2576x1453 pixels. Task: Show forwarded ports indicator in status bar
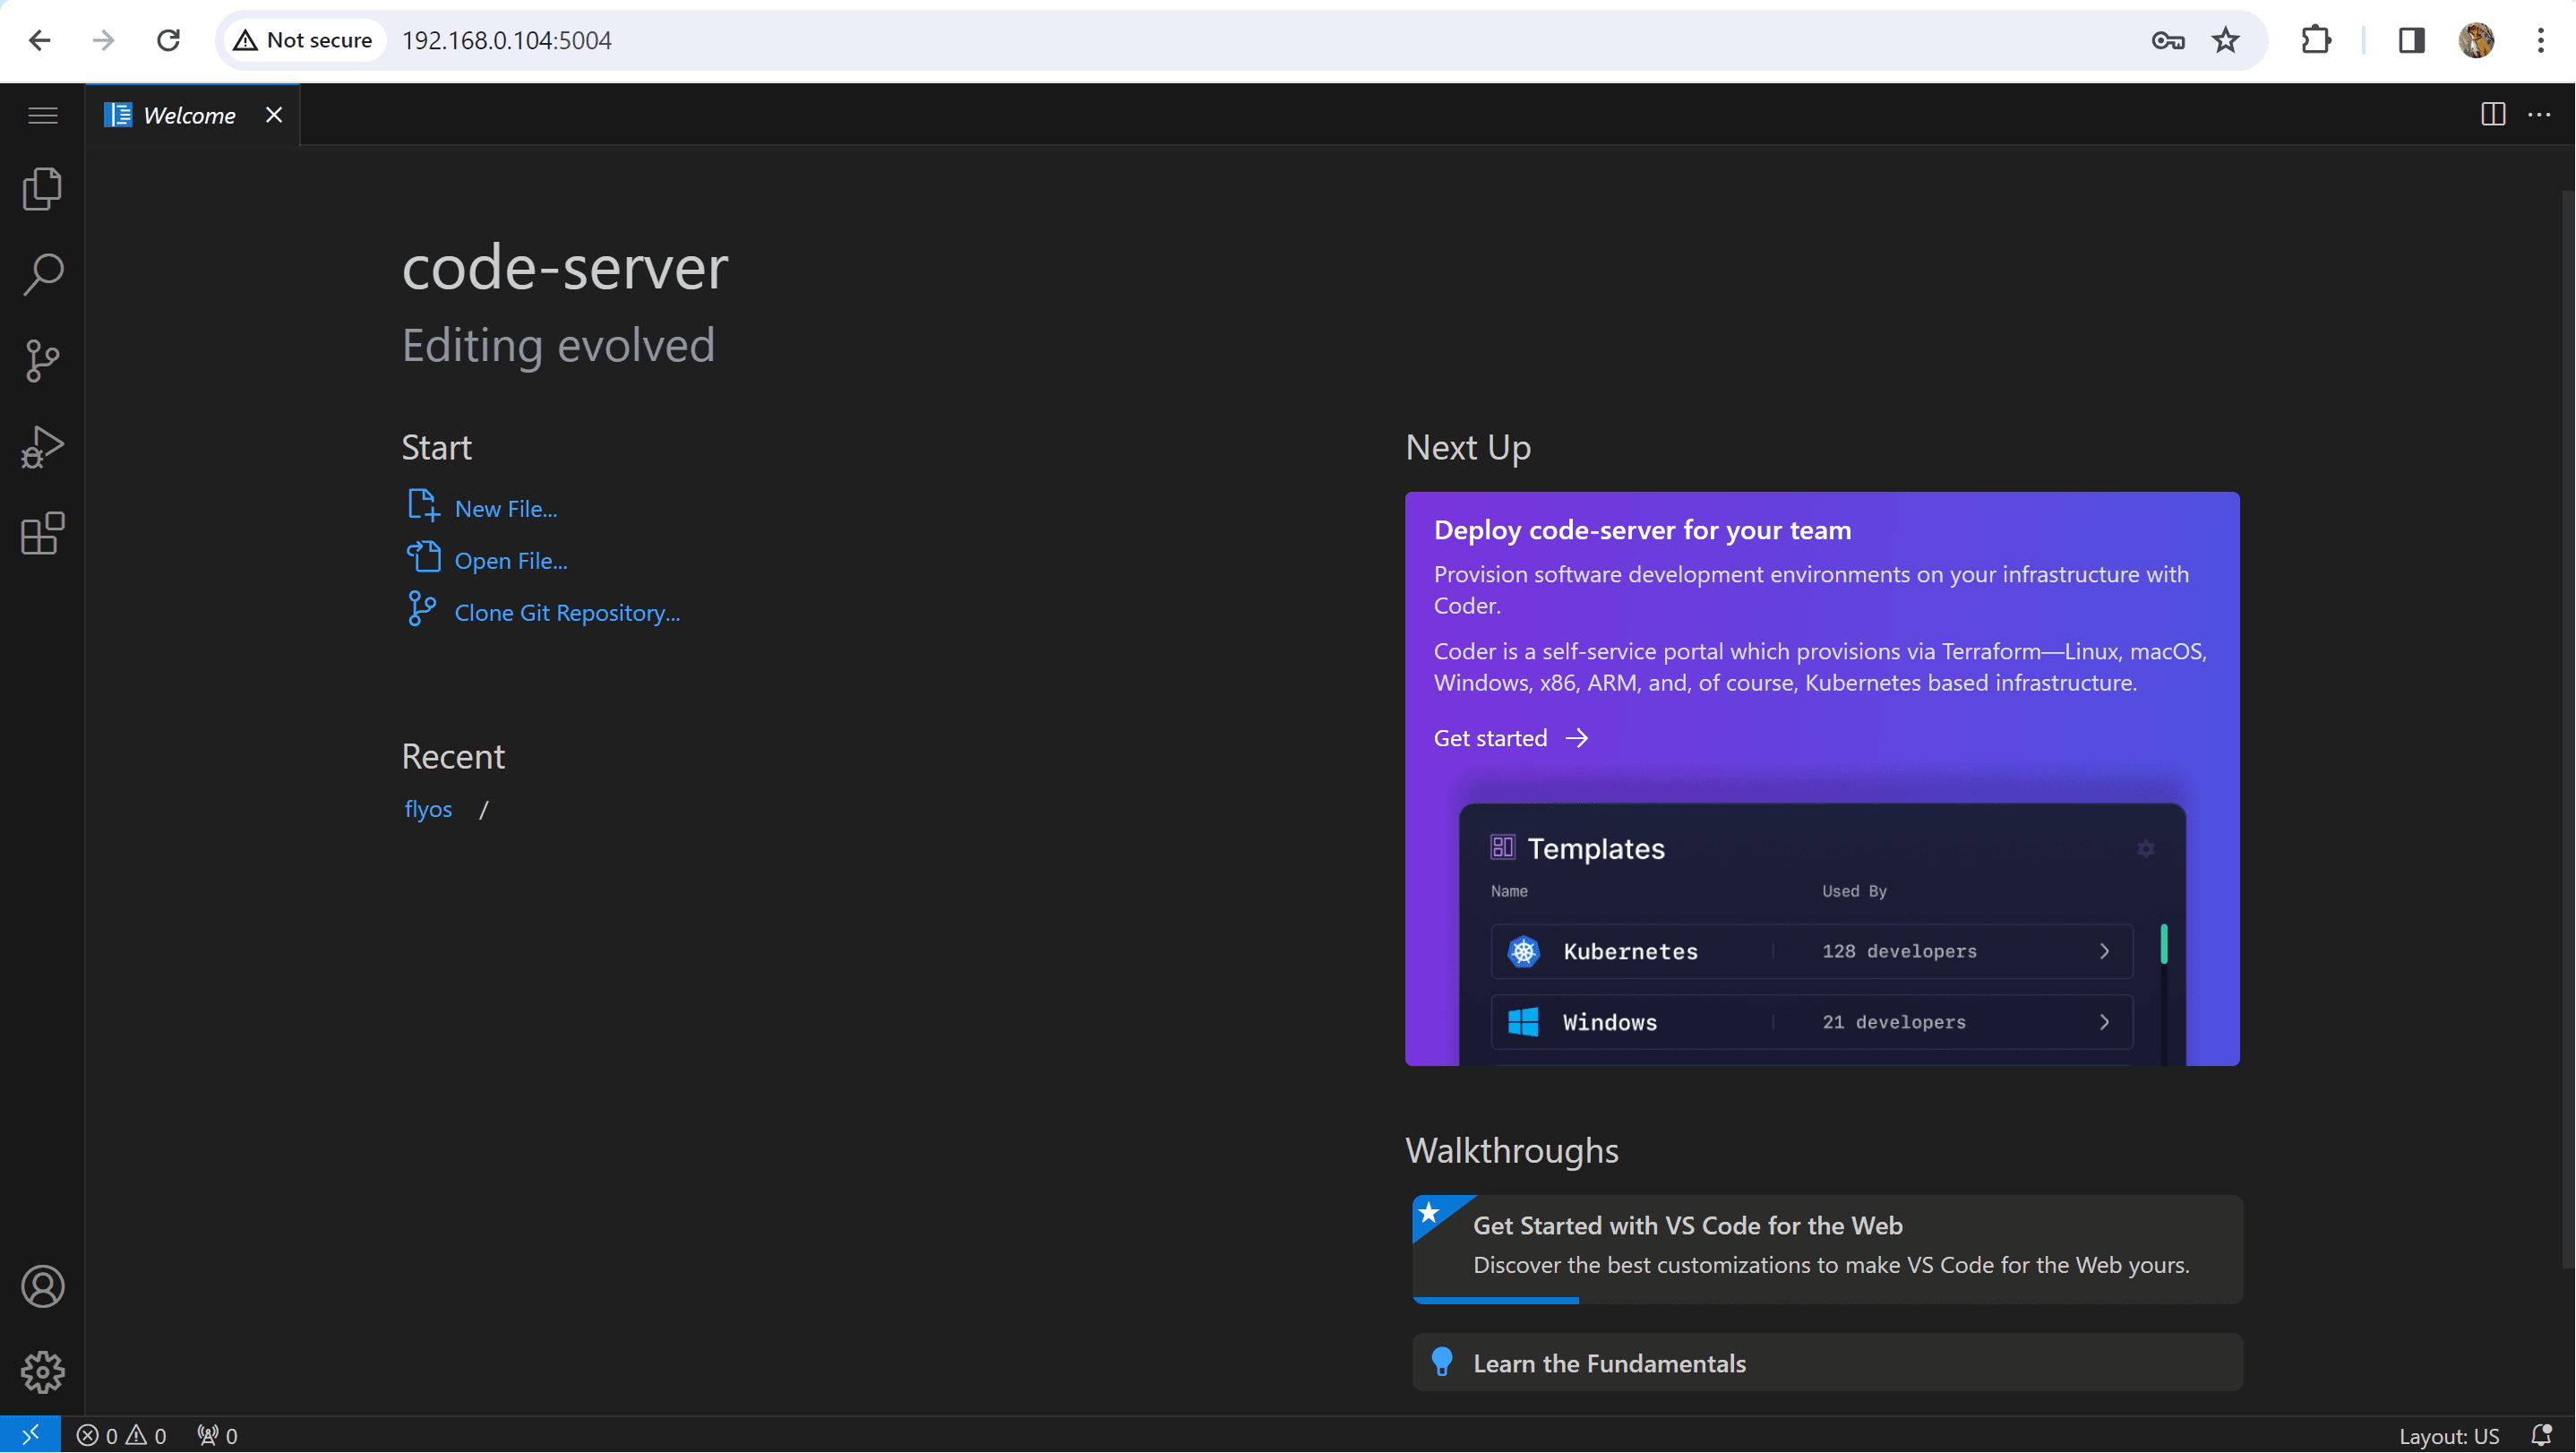click(x=217, y=1436)
